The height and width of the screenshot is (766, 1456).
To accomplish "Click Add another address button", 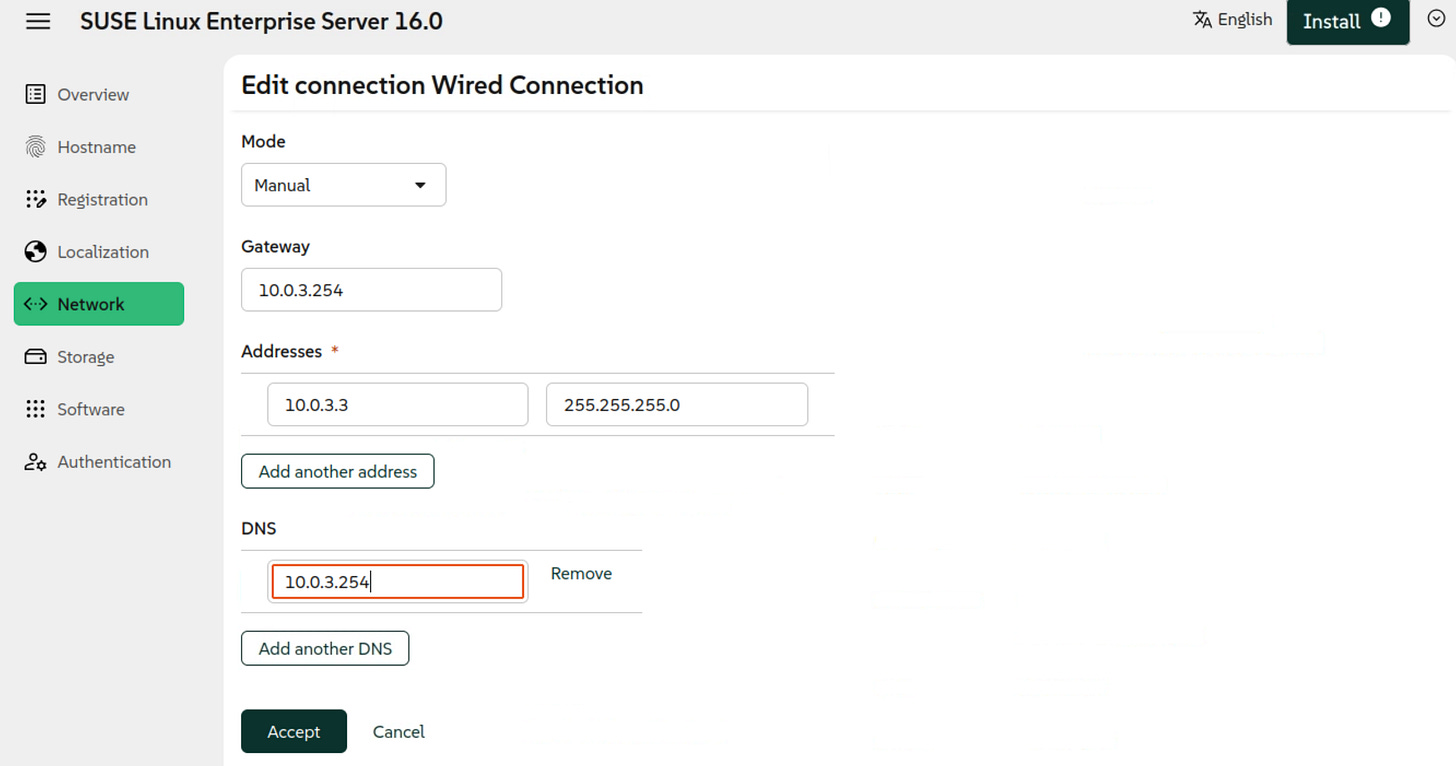I will coord(337,472).
